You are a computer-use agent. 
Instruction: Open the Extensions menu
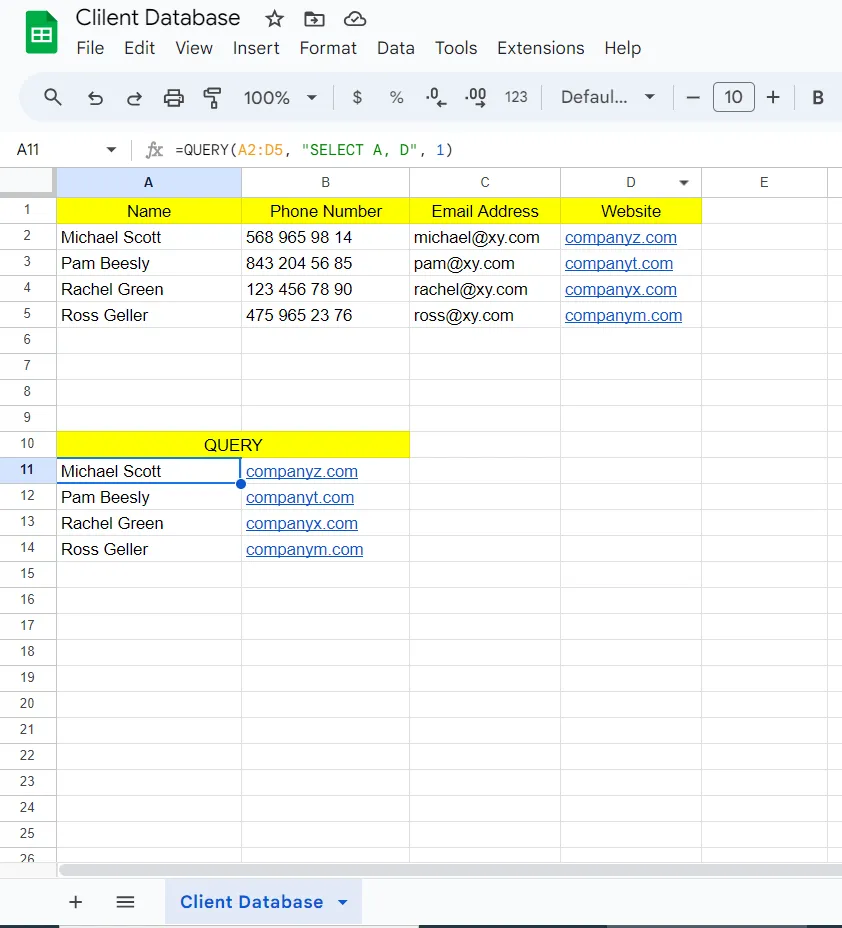click(540, 48)
